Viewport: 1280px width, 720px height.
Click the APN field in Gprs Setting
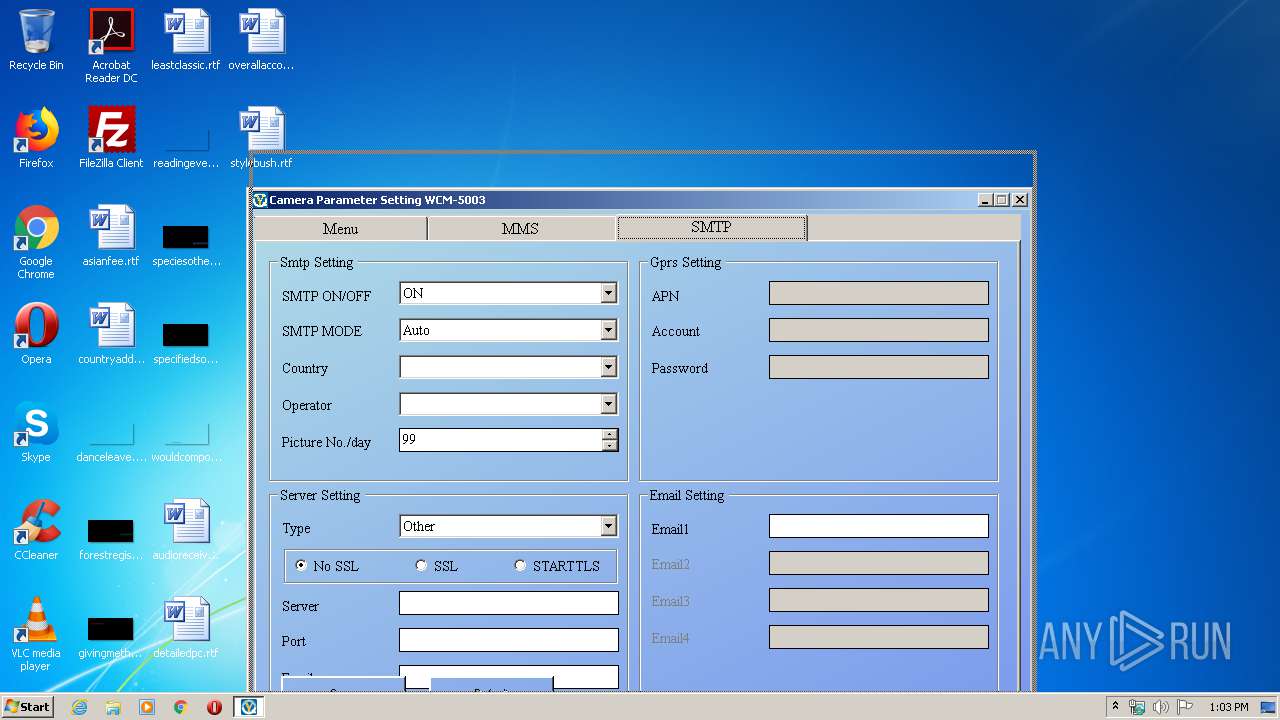[x=879, y=293]
